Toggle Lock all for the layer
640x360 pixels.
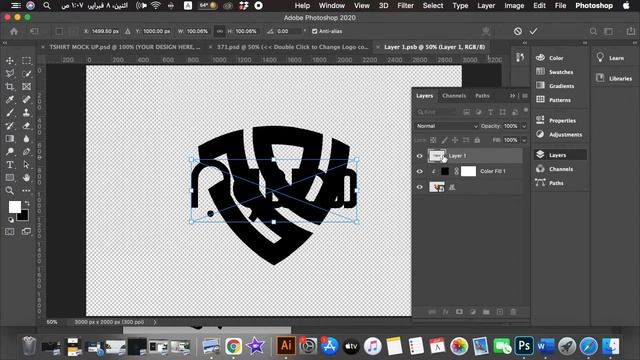click(x=477, y=140)
